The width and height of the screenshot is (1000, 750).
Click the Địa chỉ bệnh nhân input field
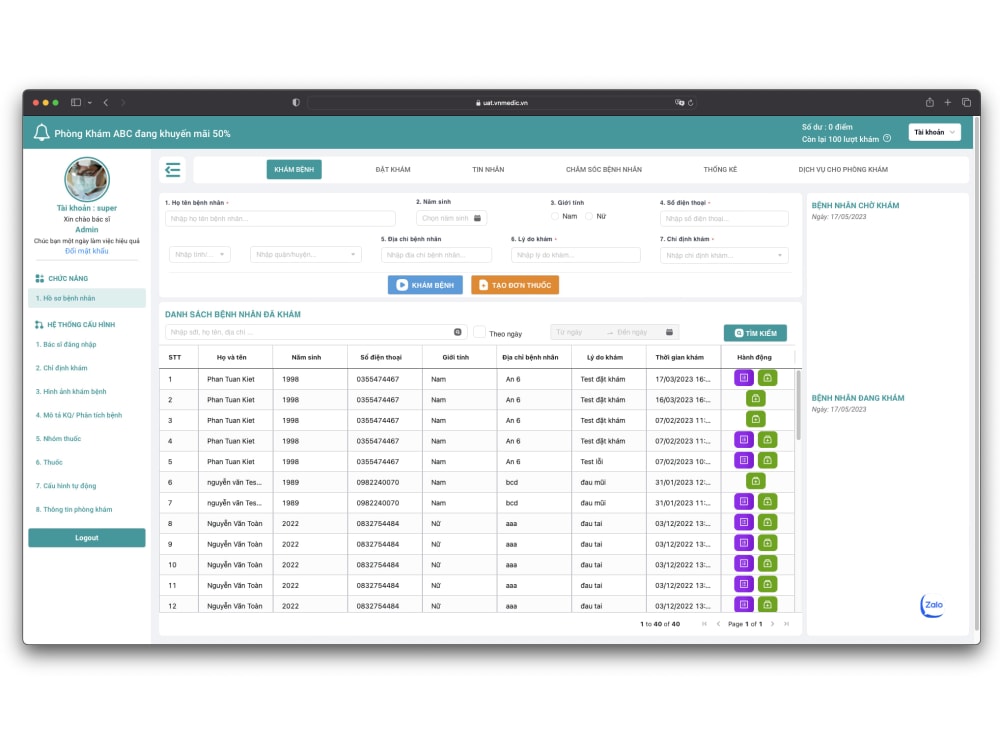(436, 255)
